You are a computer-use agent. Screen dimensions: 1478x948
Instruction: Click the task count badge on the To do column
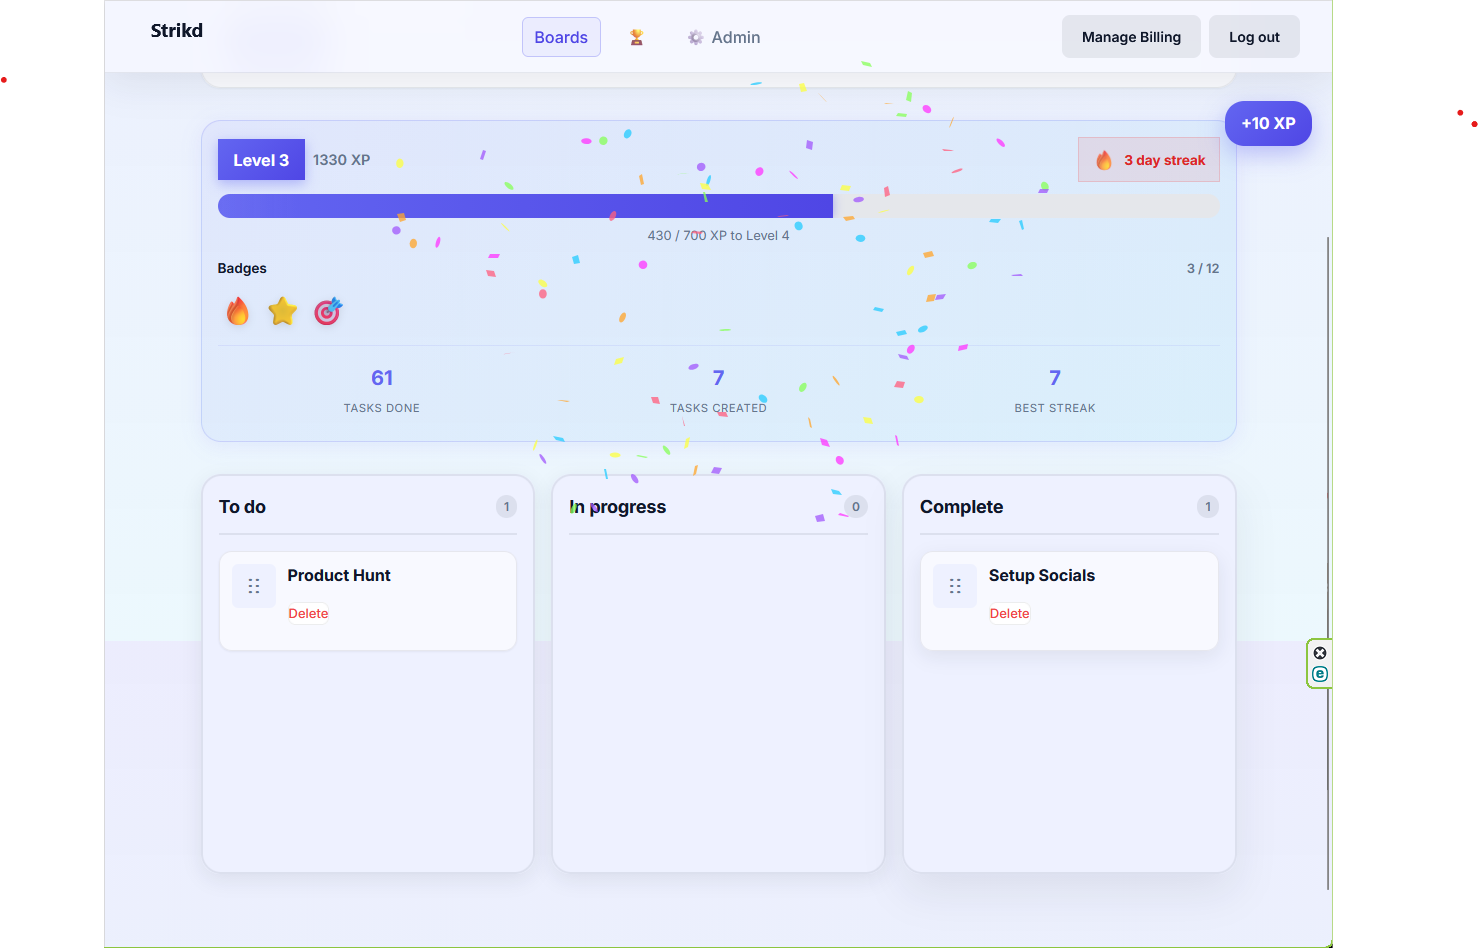506,506
